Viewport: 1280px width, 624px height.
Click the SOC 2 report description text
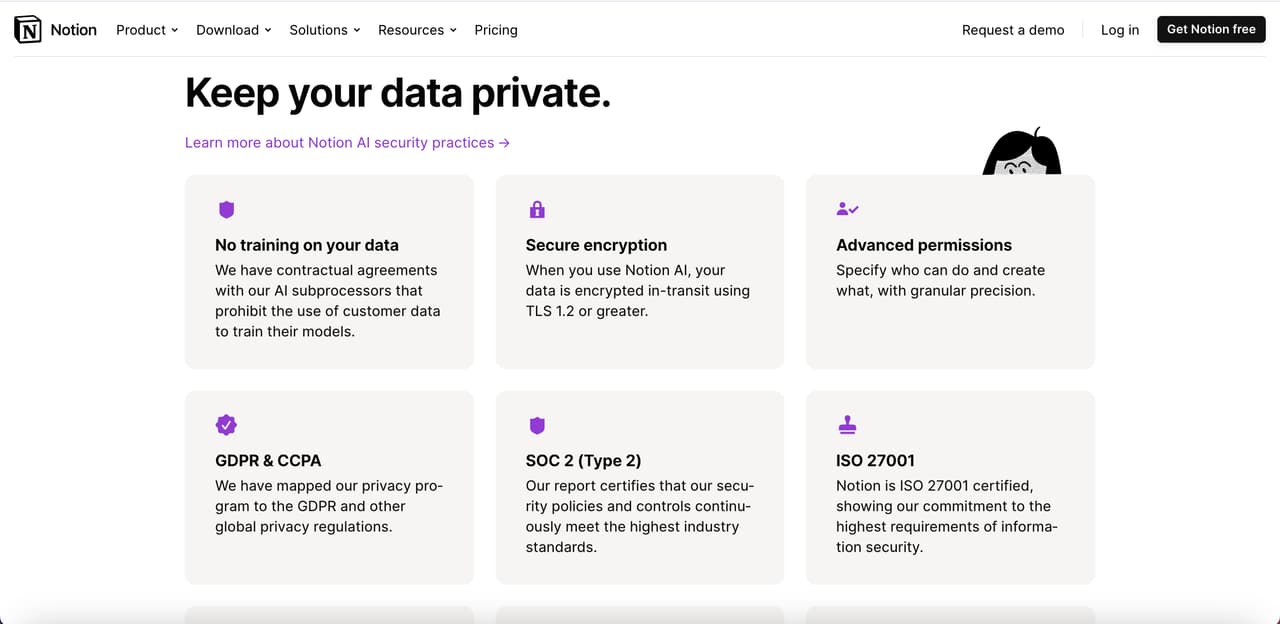[x=639, y=516]
